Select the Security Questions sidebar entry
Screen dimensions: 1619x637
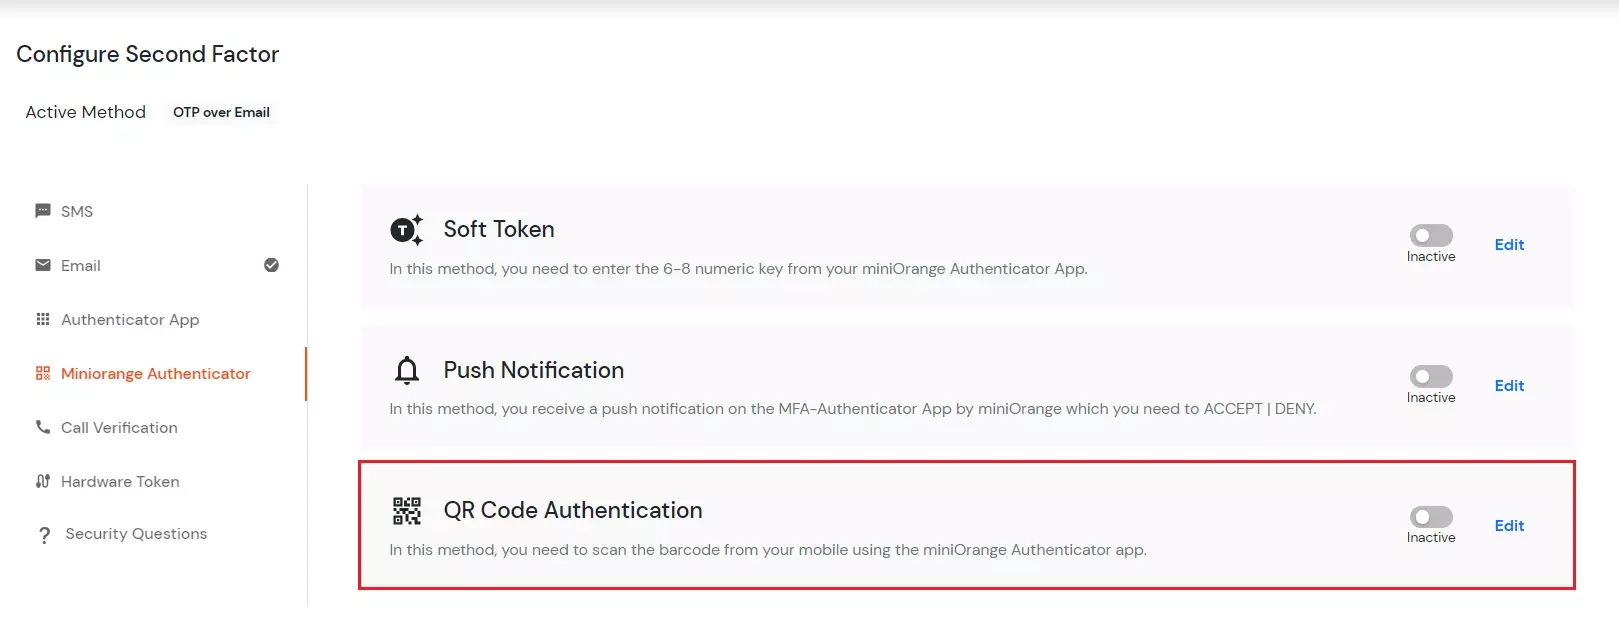coord(135,534)
